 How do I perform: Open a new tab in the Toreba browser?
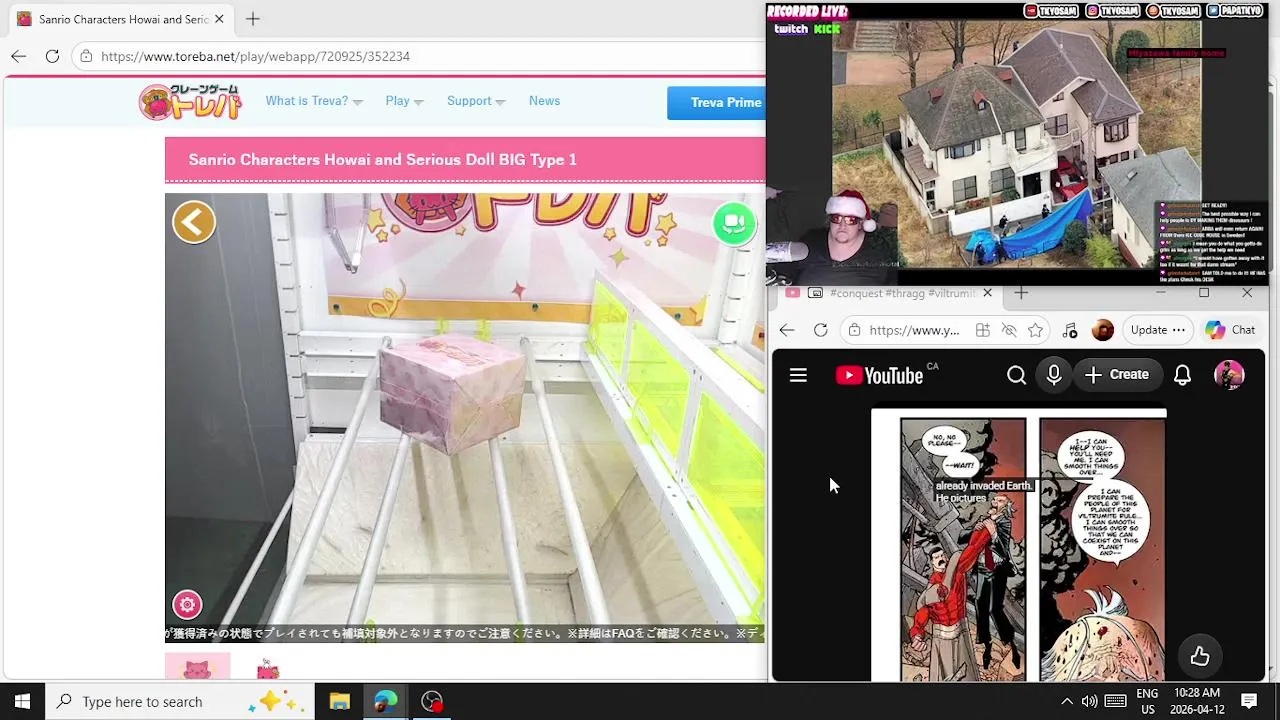(253, 19)
